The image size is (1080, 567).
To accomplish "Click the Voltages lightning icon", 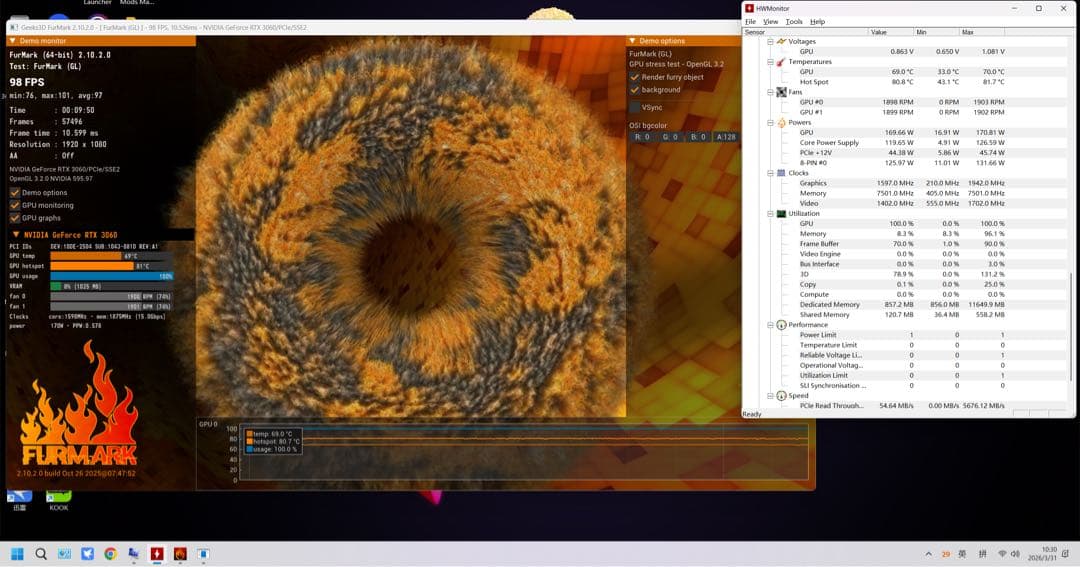I will pyautogui.click(x=781, y=41).
